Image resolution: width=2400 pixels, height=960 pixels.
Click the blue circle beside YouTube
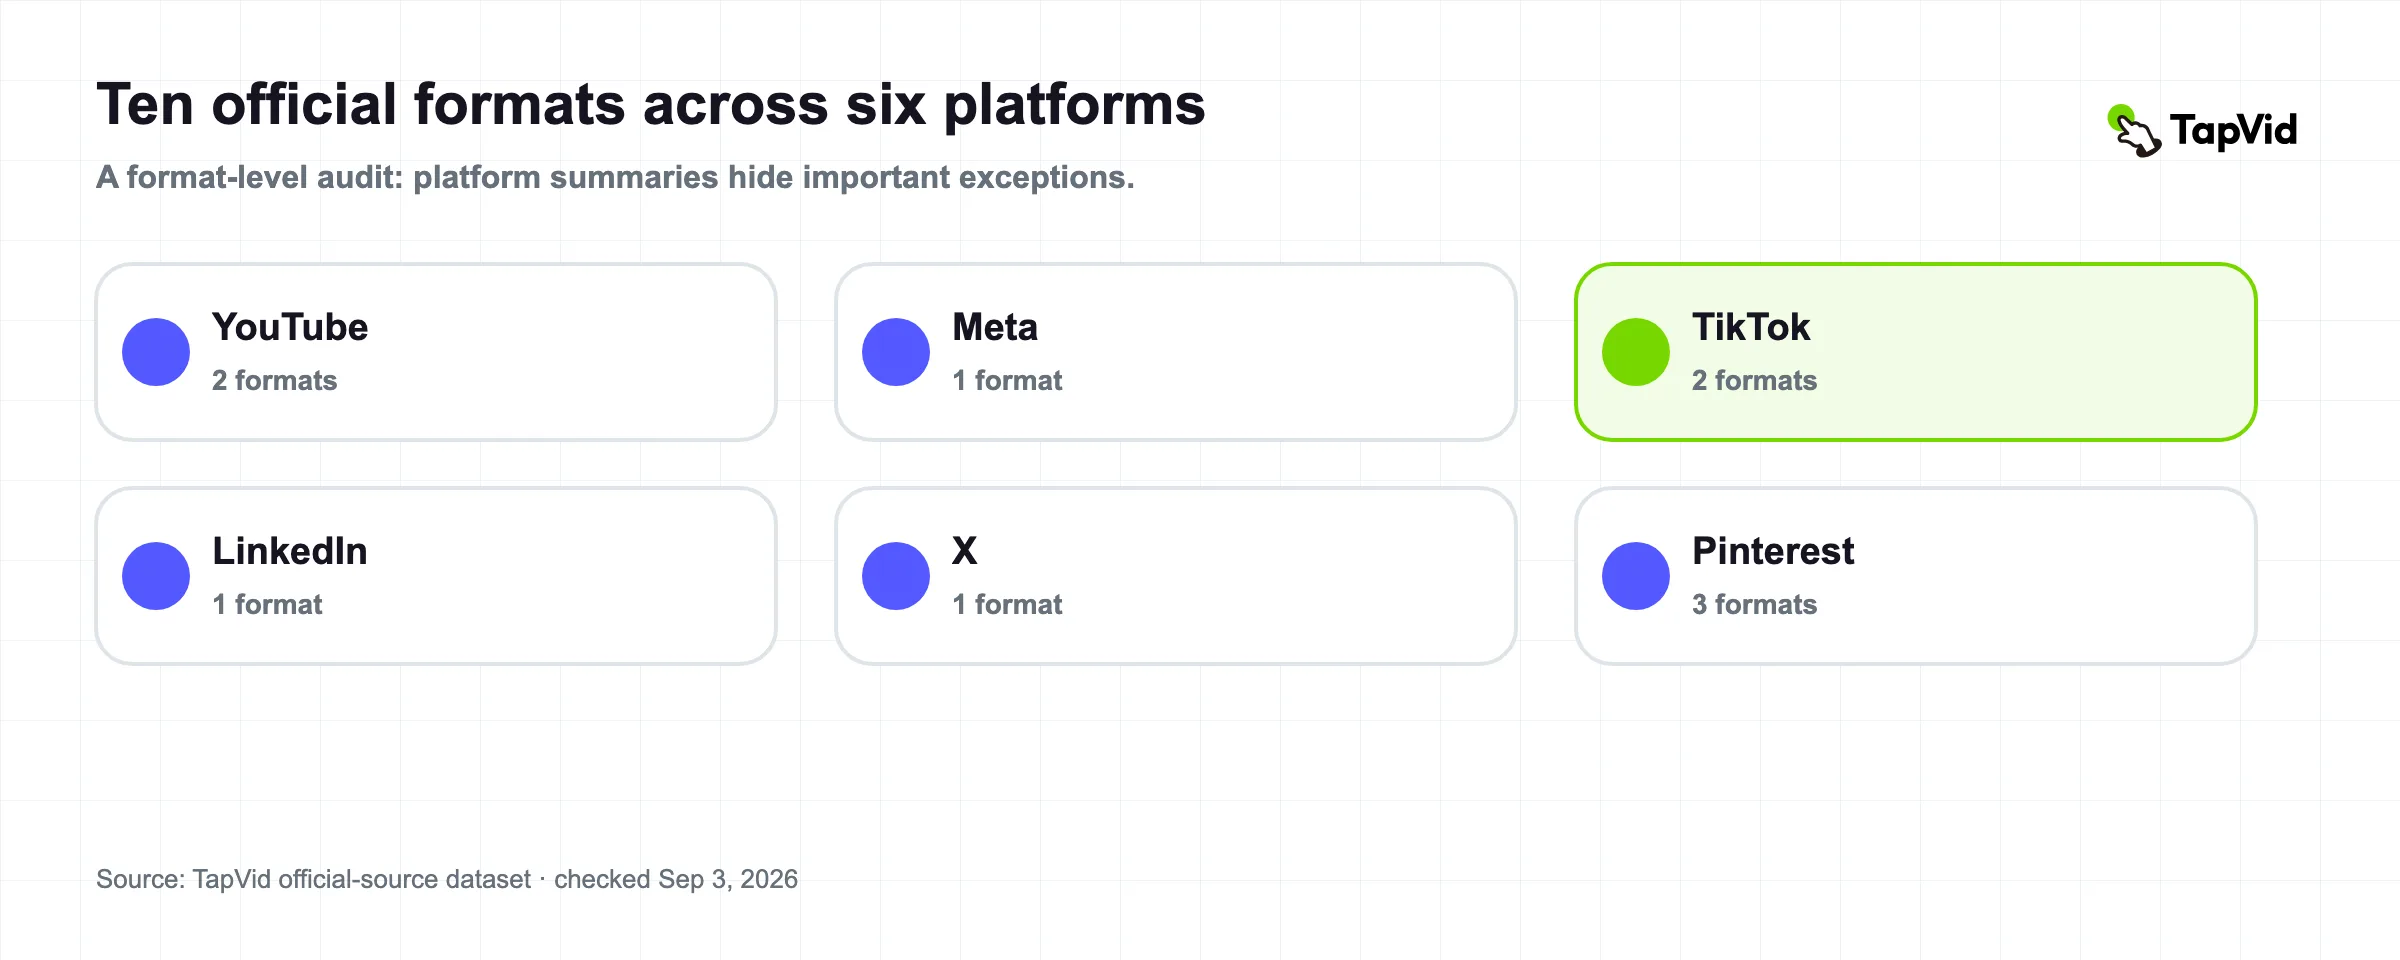[156, 352]
